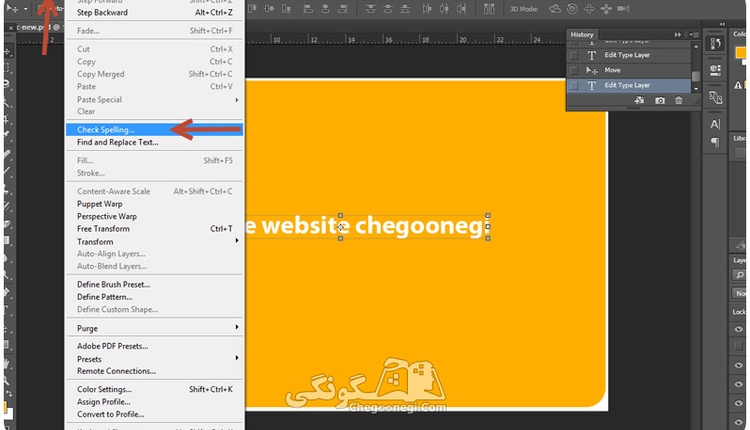Distribute bottom edges icon in options bar
The height and width of the screenshot is (430, 750).
coord(405,9)
